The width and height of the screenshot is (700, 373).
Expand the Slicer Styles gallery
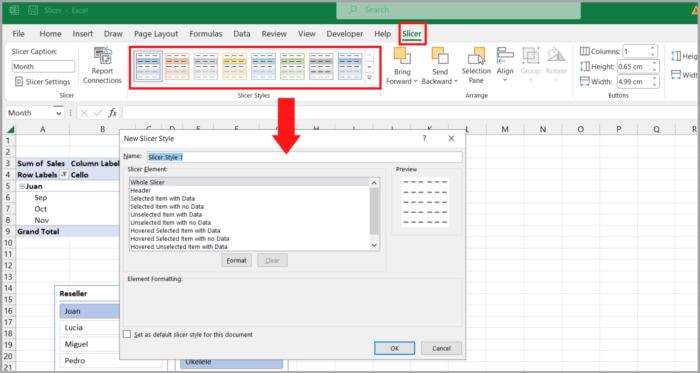coord(369,78)
